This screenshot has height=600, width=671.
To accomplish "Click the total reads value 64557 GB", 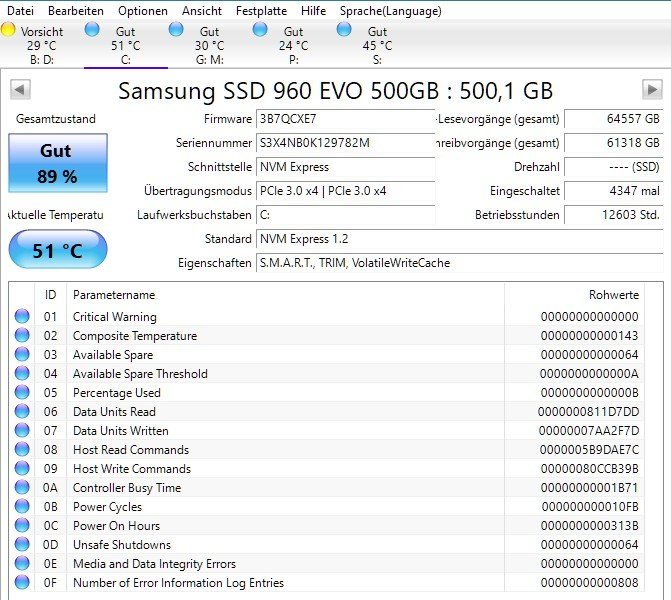I will pyautogui.click(x=614, y=119).
